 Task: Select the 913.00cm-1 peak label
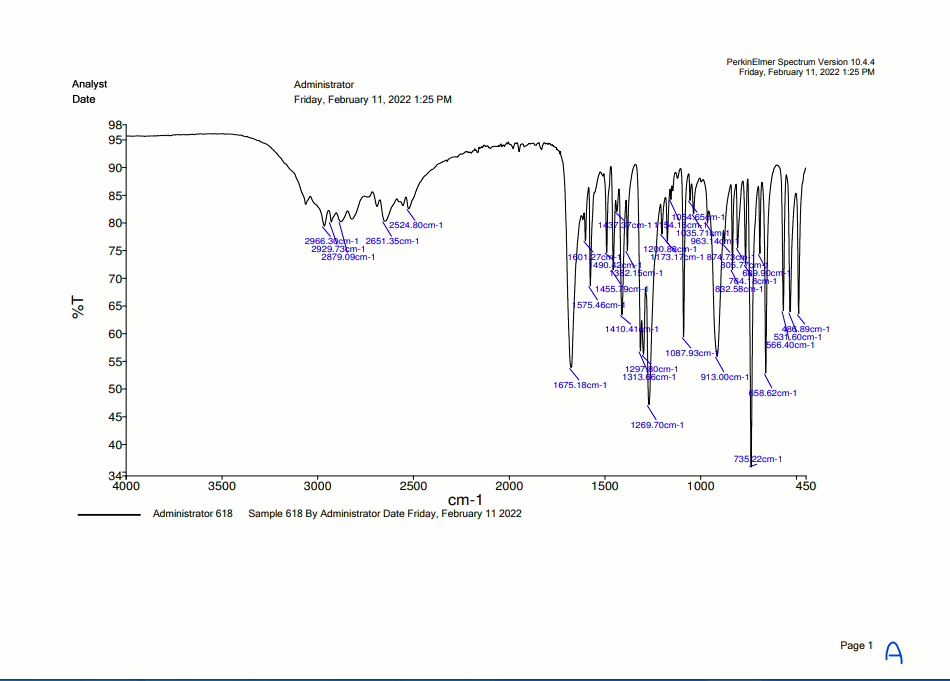(x=725, y=377)
